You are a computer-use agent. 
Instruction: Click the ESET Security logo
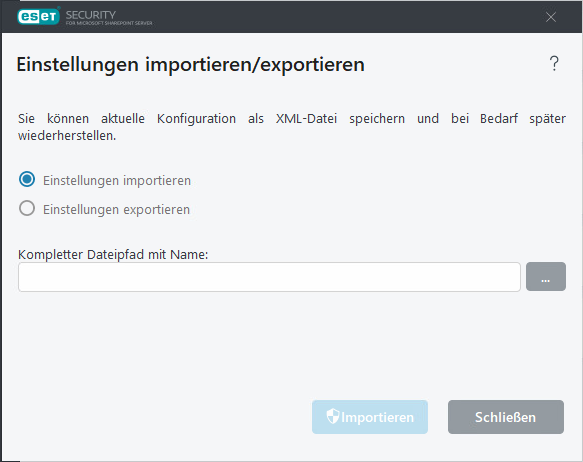pyautogui.click(x=85, y=17)
